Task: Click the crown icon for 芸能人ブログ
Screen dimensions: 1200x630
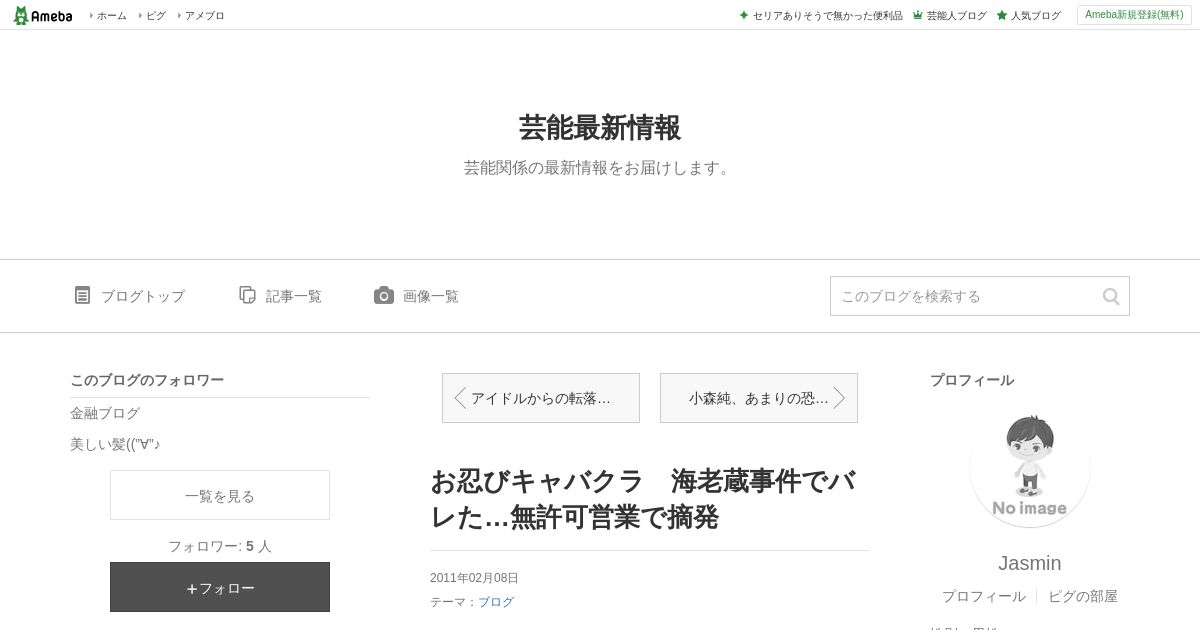Action: pos(917,15)
